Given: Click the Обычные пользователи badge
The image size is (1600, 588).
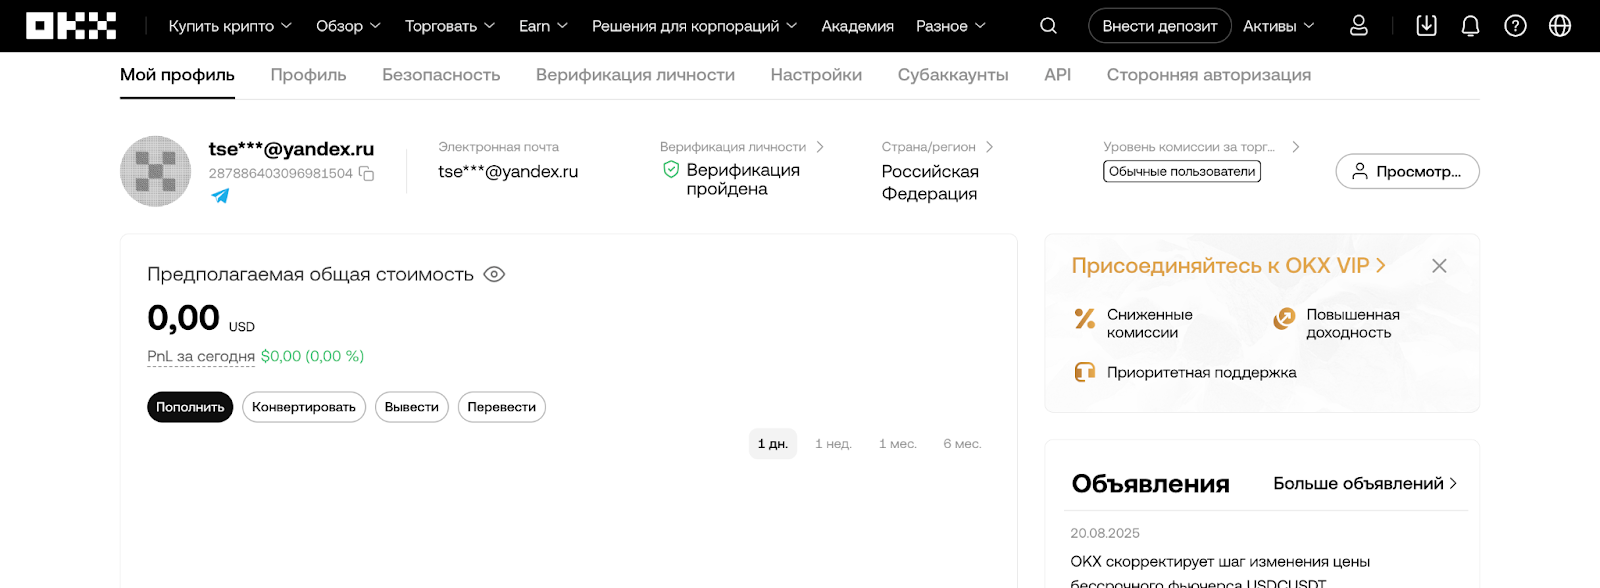Looking at the screenshot, I should 1182,172.
